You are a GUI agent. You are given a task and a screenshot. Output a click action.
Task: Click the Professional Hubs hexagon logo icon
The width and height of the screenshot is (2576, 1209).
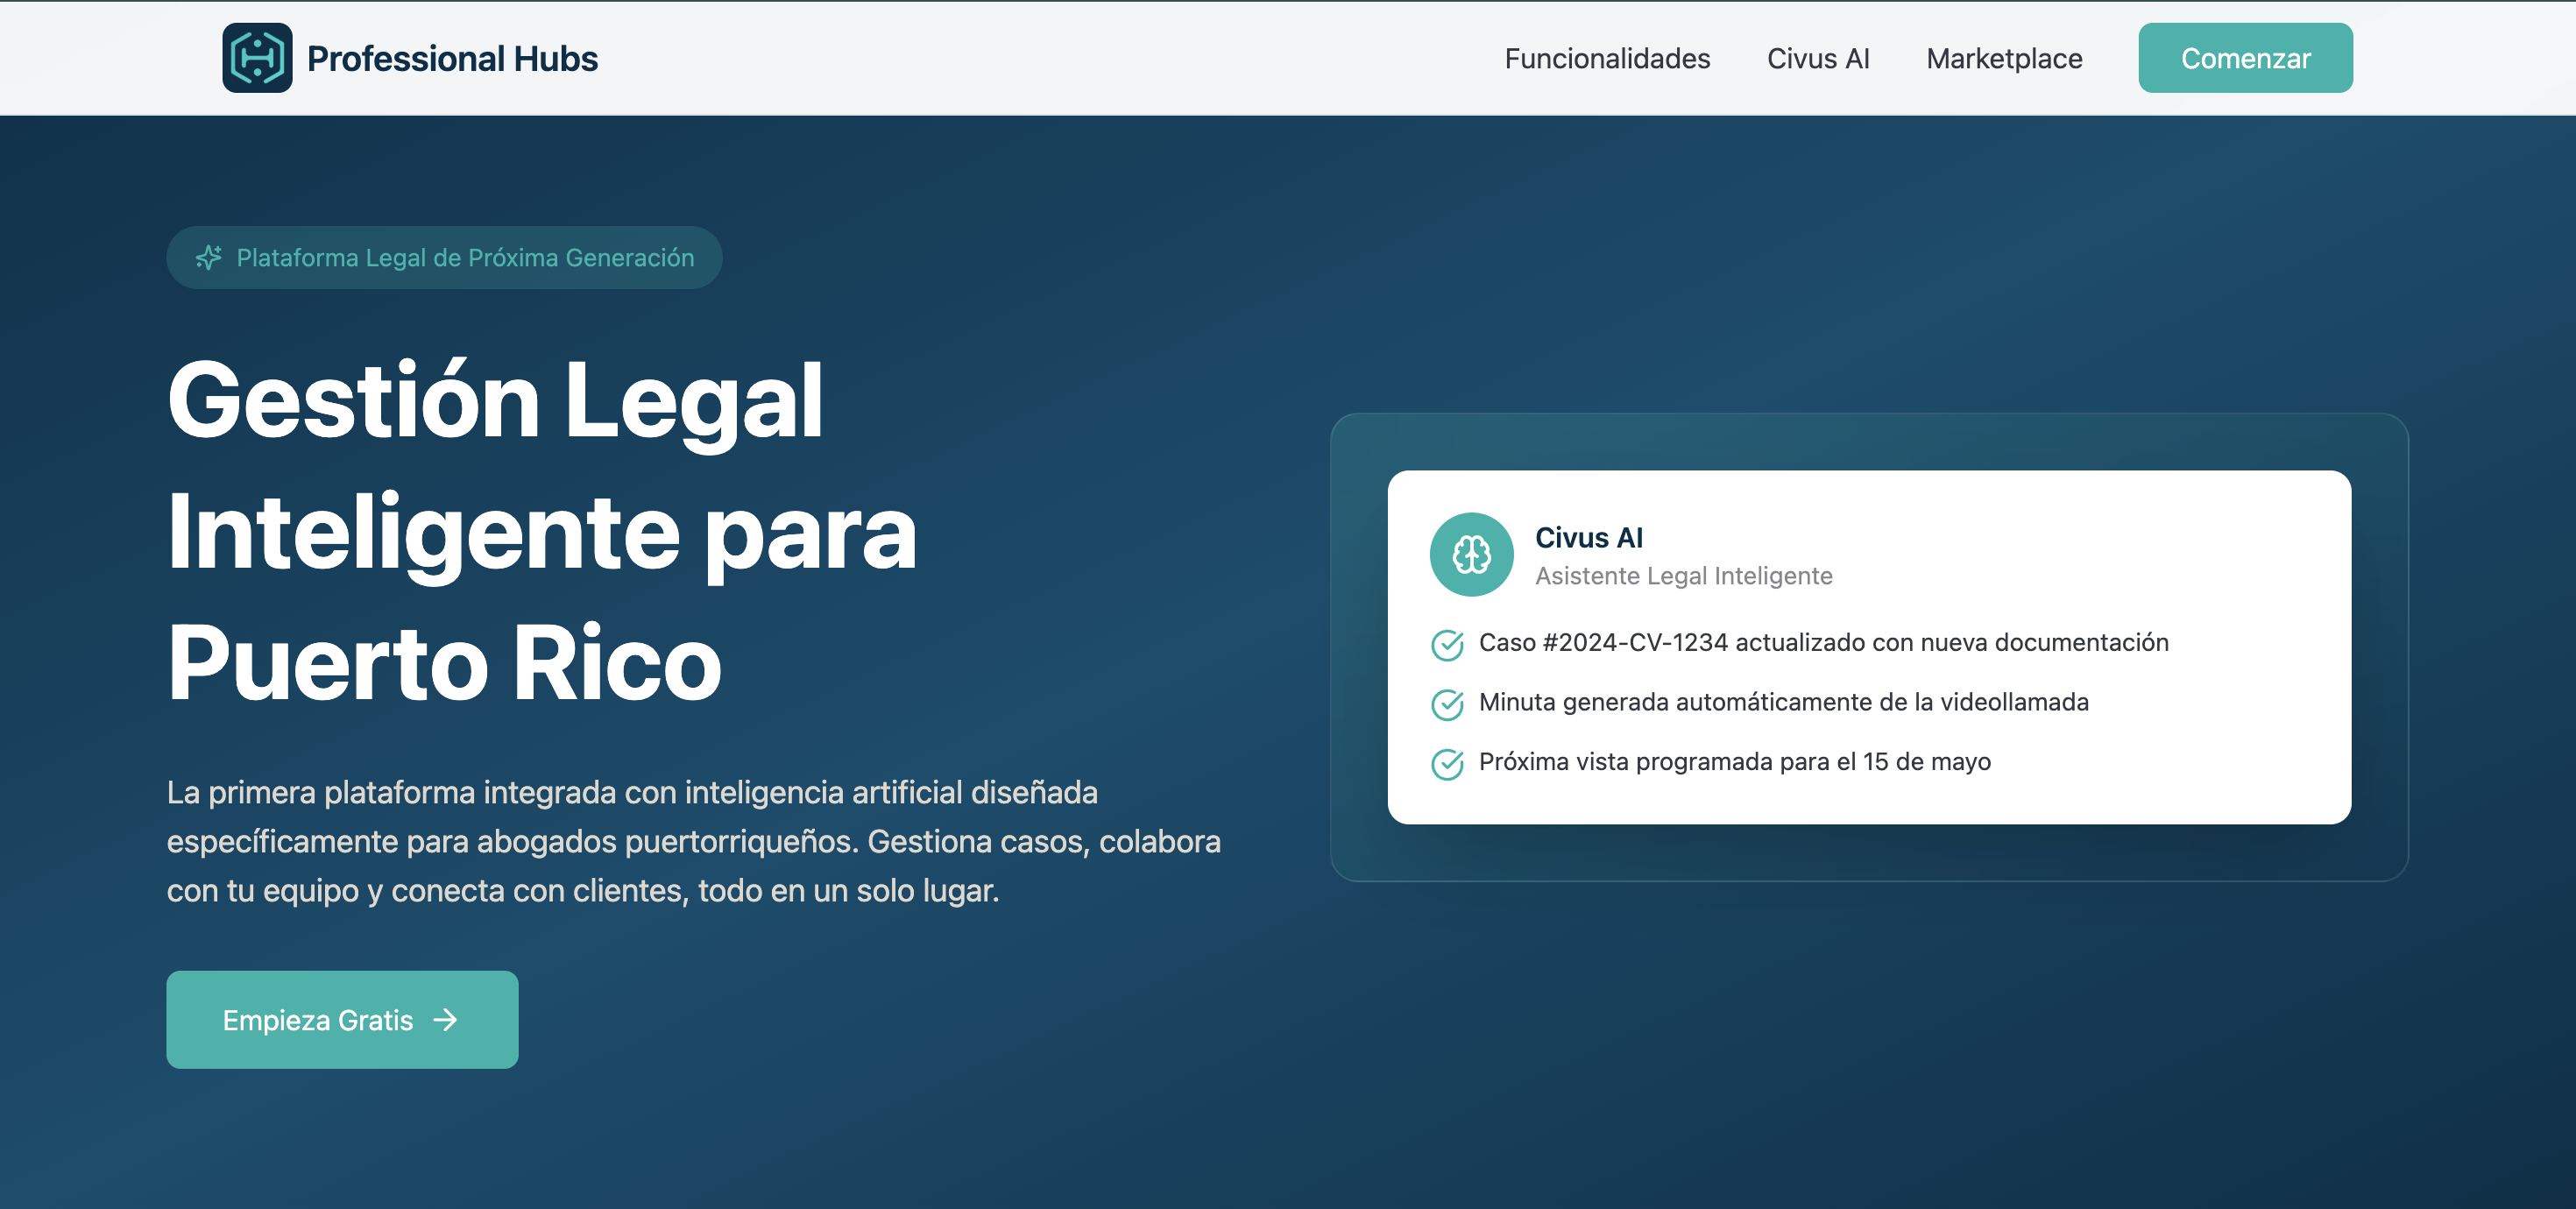coord(257,58)
